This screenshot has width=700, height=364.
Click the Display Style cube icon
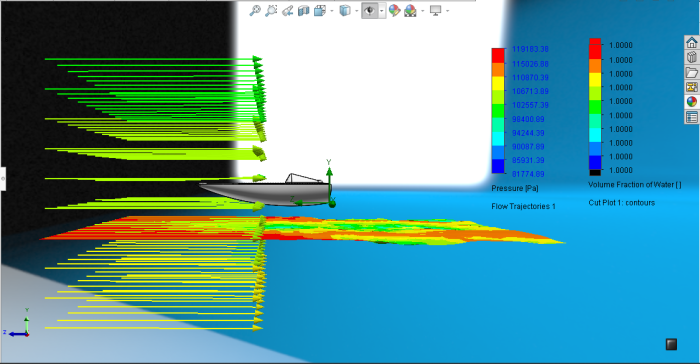[345, 10]
